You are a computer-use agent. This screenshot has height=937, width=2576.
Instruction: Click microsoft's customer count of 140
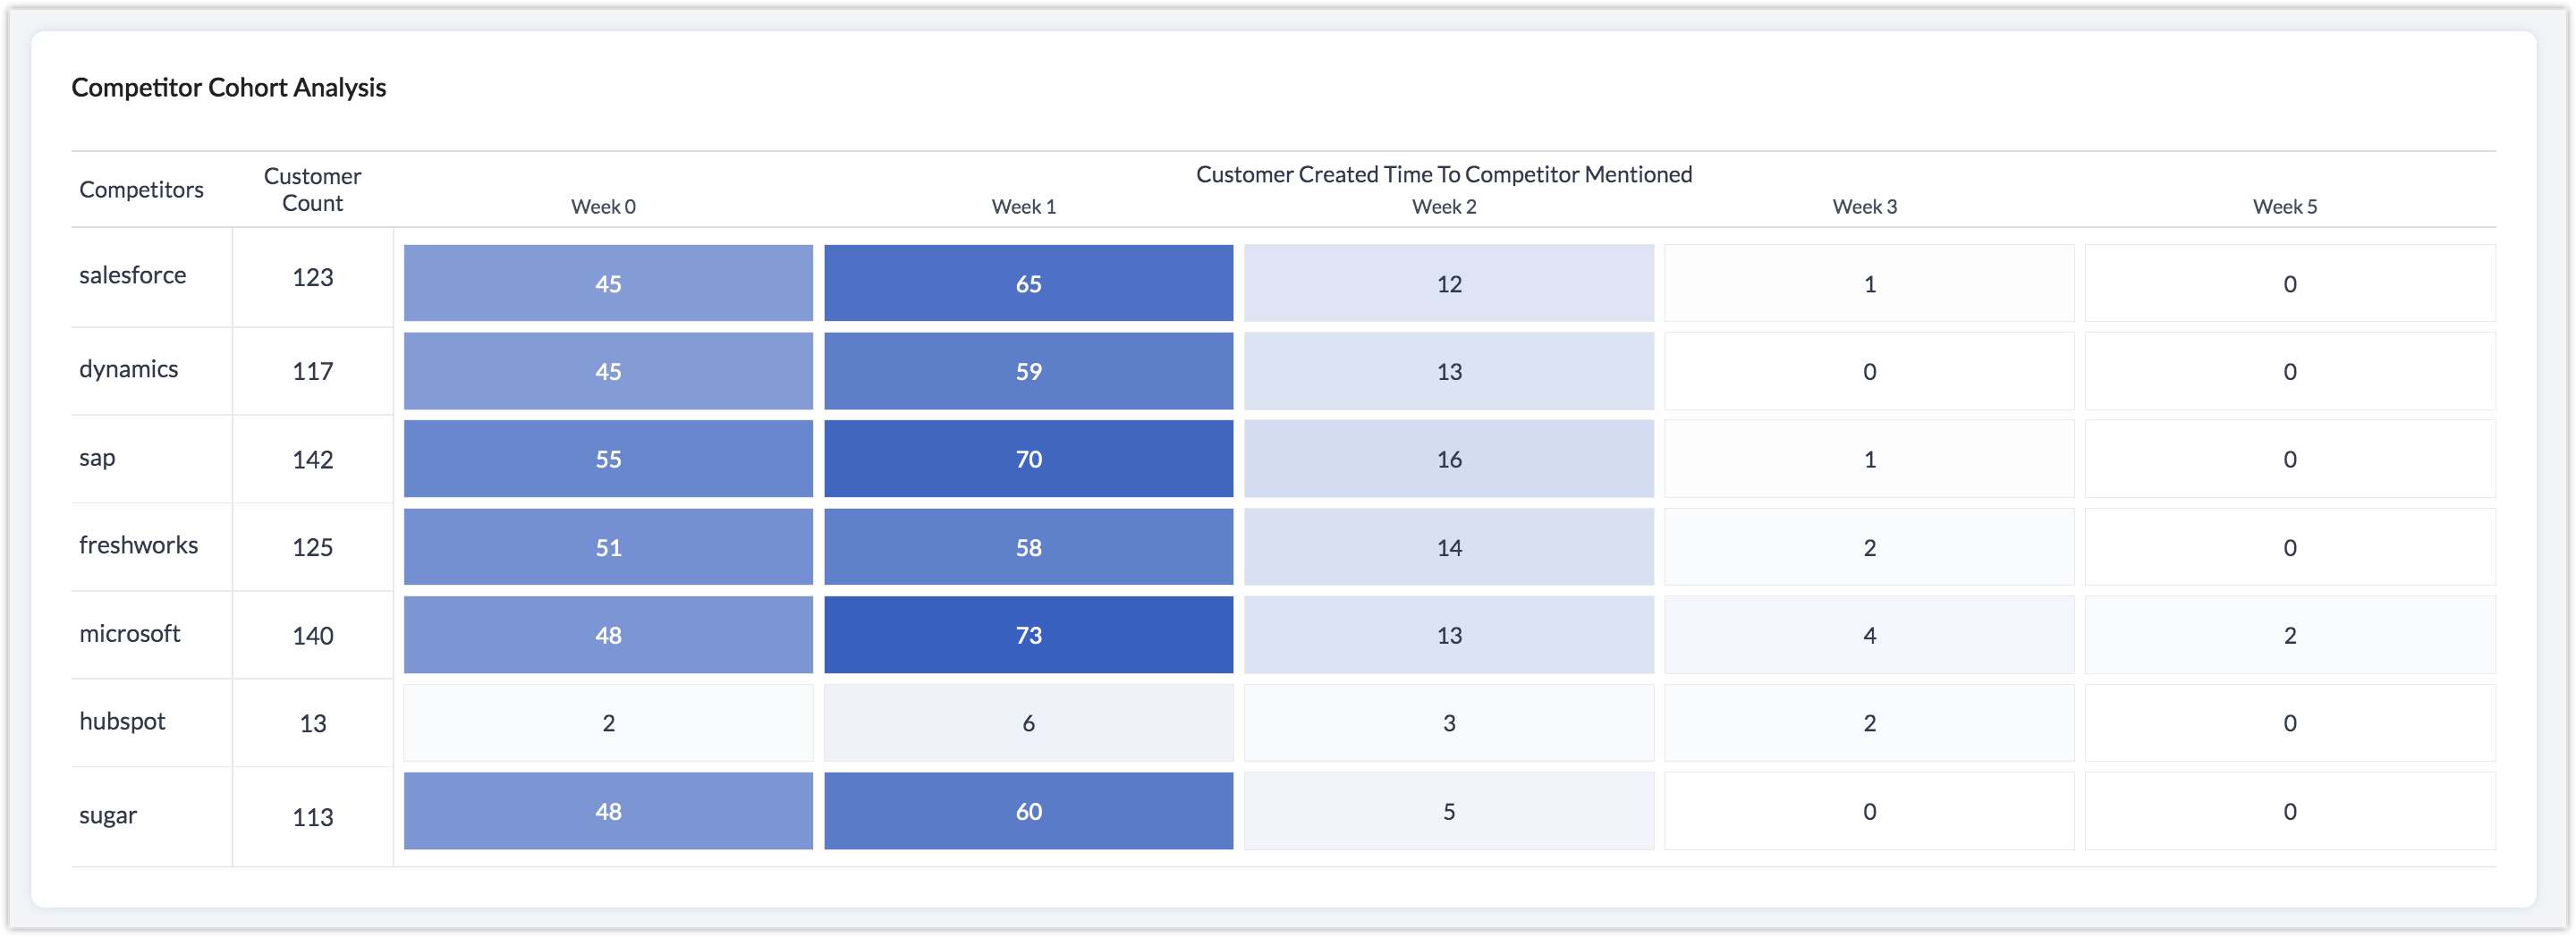312,636
